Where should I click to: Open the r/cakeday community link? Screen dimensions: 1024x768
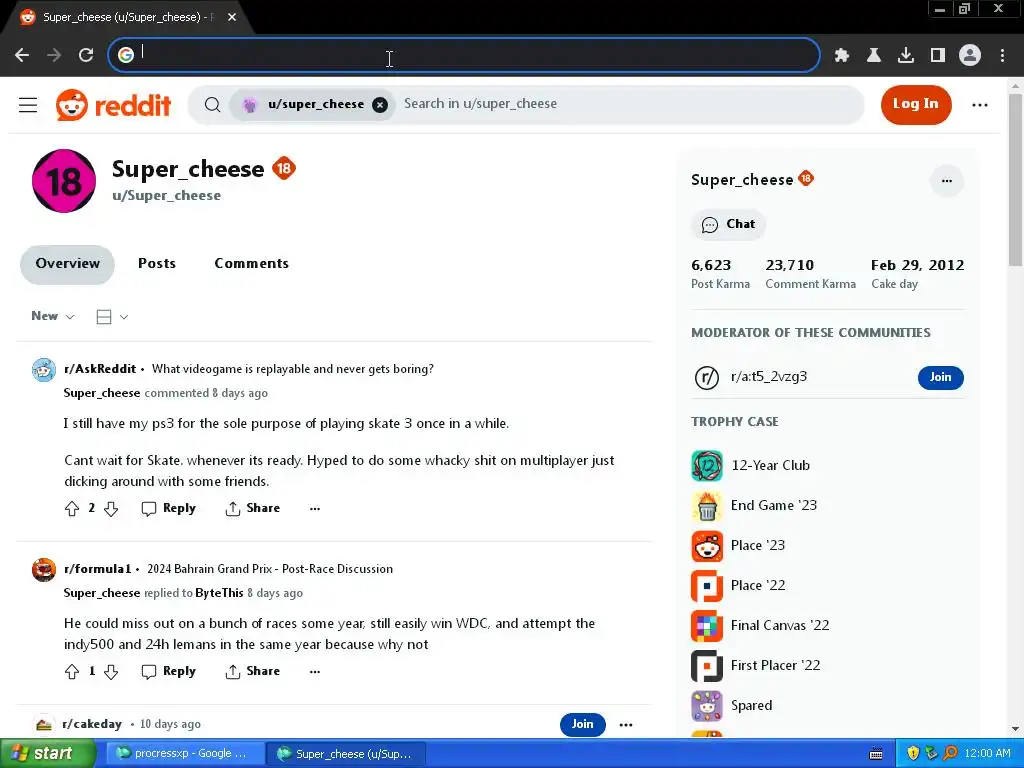92,724
